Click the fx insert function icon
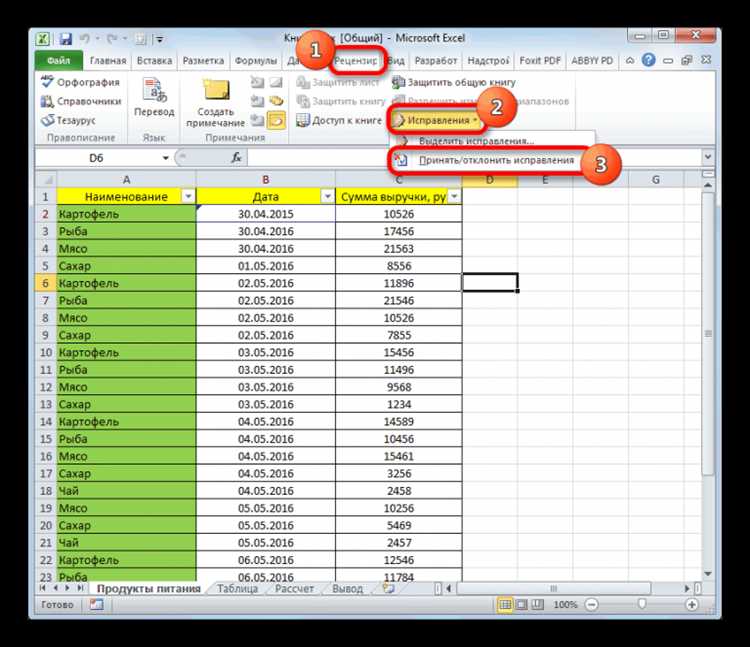Screen dimensions: 750x647 (x=236, y=157)
